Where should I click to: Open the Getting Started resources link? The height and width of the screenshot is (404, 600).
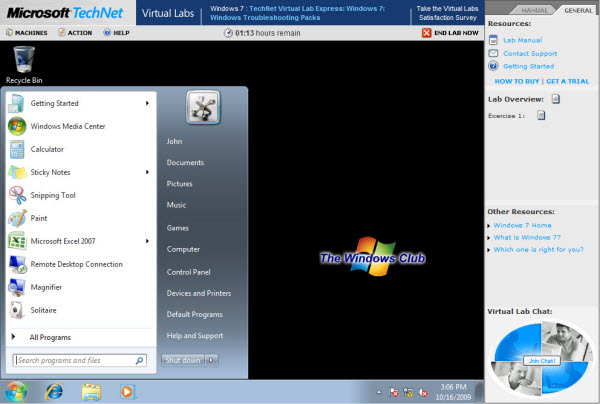coord(528,66)
